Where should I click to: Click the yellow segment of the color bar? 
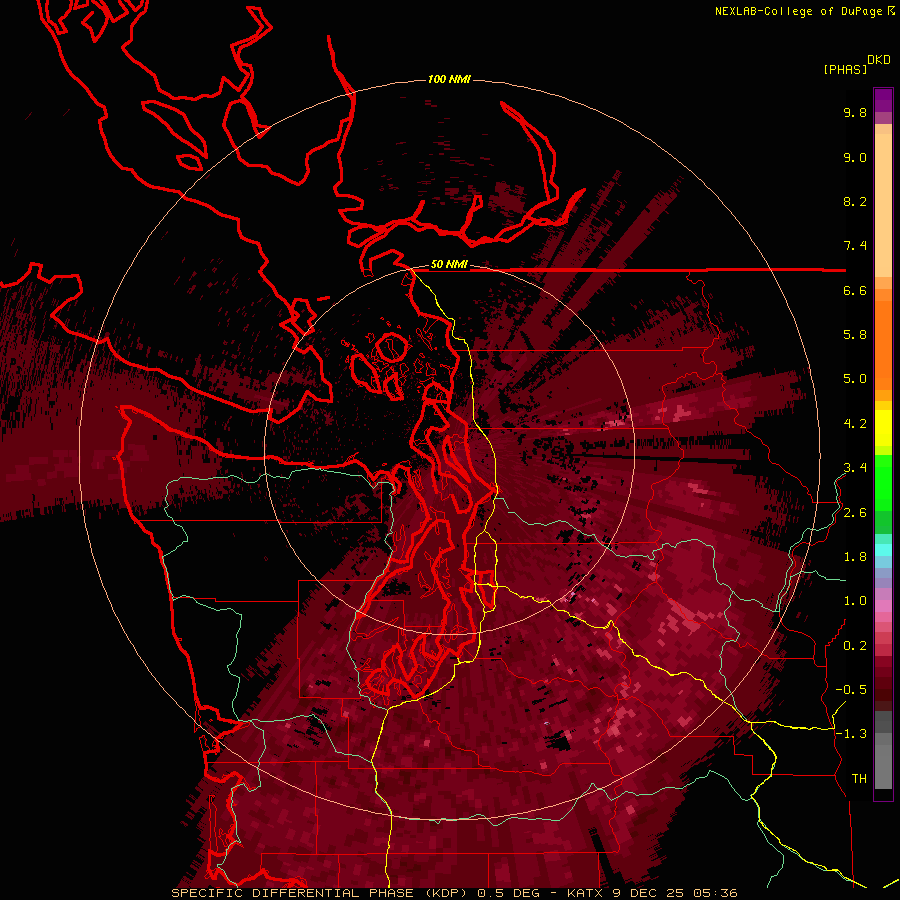pyautogui.click(x=883, y=428)
